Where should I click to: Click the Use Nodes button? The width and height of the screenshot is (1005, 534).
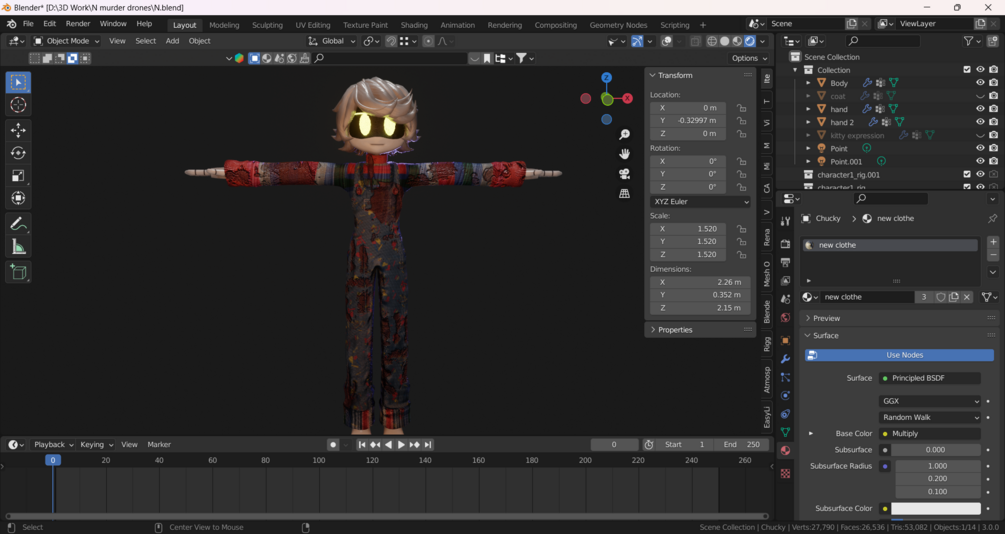(904, 355)
